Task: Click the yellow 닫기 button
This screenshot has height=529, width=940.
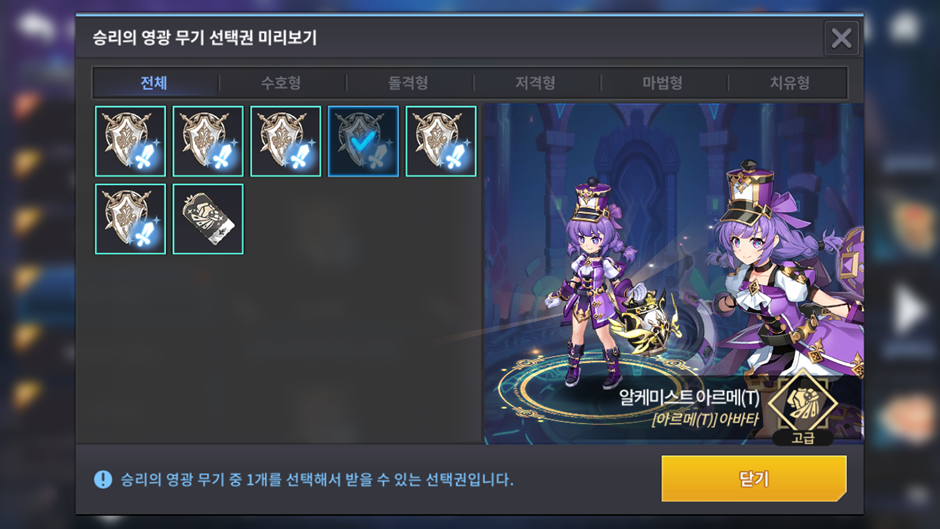Action: pos(754,478)
